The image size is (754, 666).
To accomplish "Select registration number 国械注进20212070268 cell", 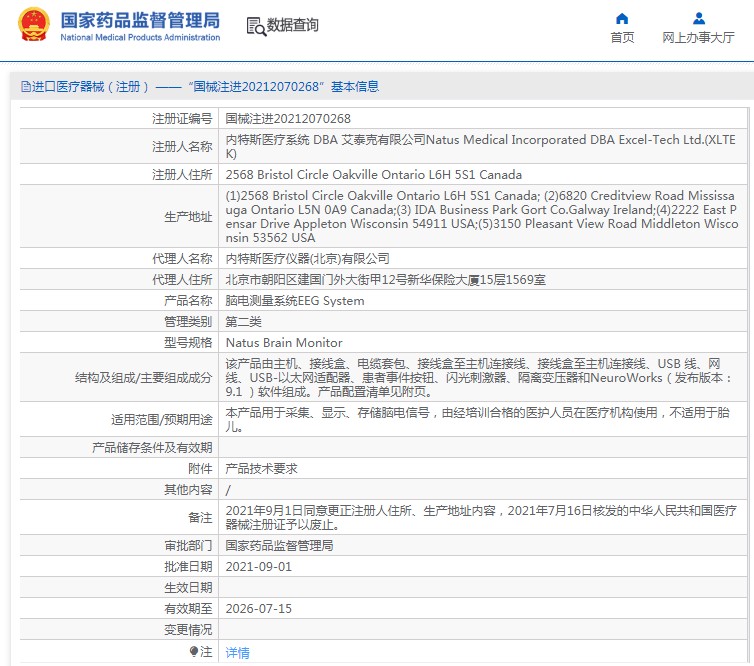I will click(288, 119).
